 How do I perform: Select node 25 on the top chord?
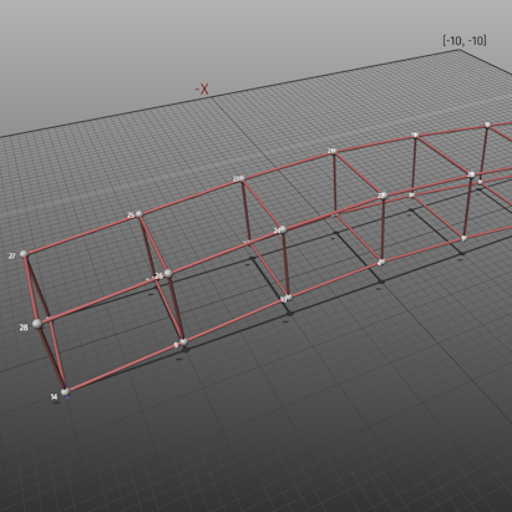[x=139, y=214]
